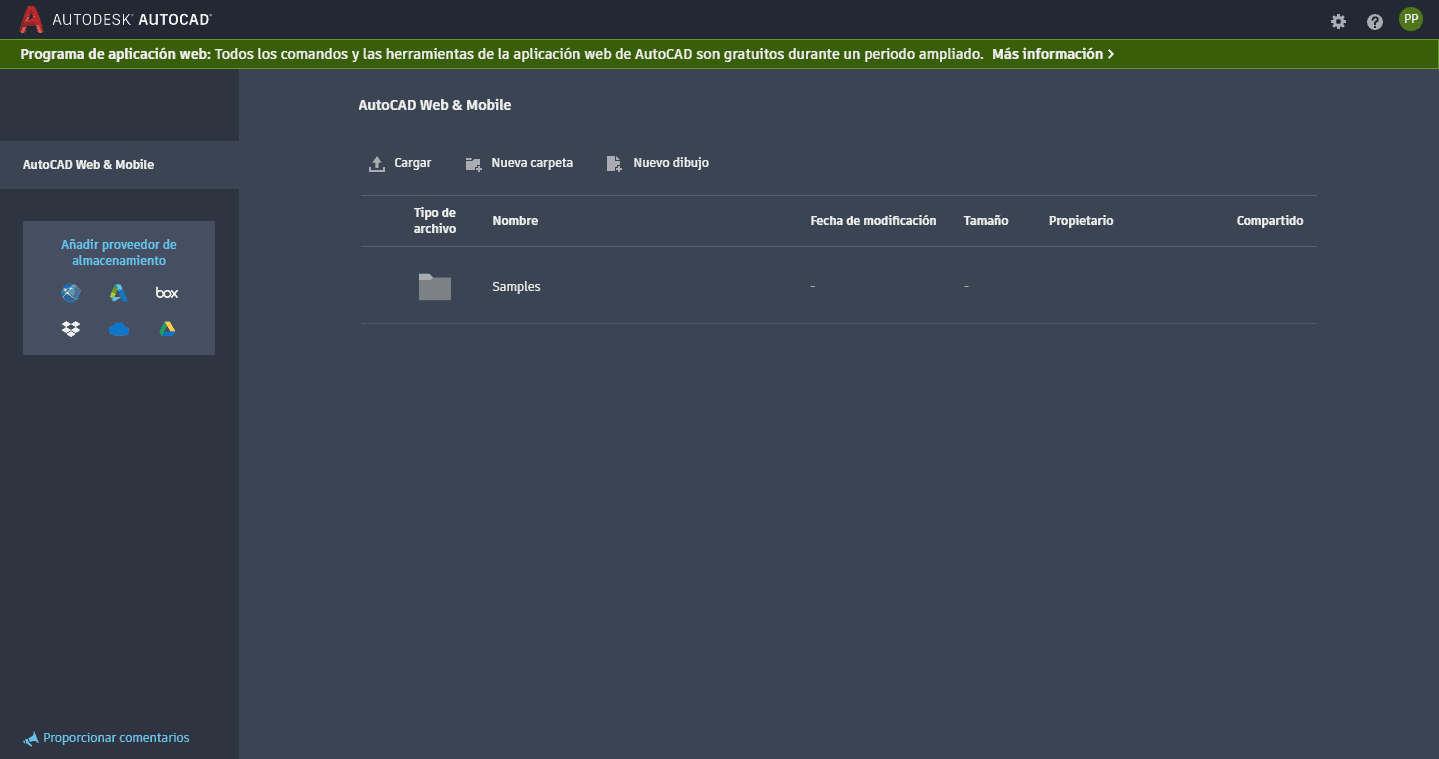Click the Compartido column header
1439x759 pixels.
coord(1270,221)
